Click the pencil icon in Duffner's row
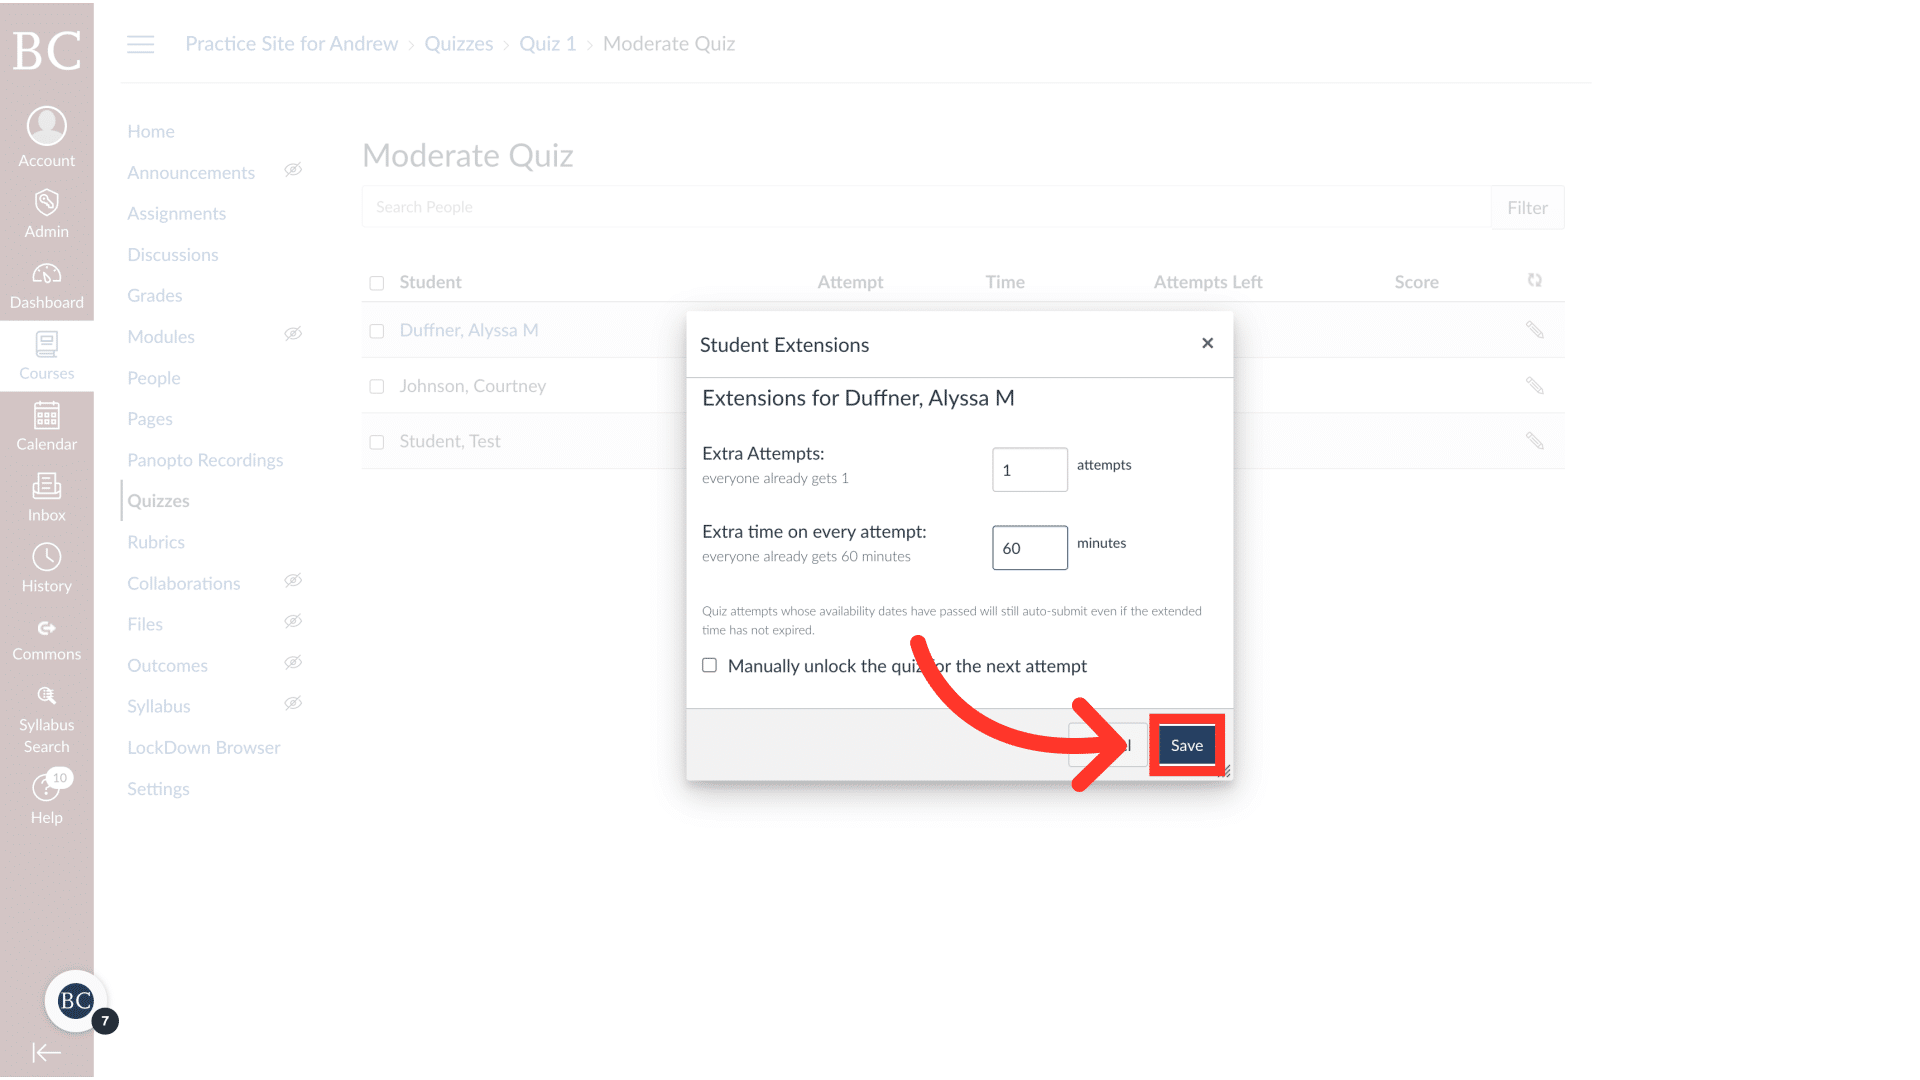Image resolution: width=1920 pixels, height=1080 pixels. [x=1535, y=330]
